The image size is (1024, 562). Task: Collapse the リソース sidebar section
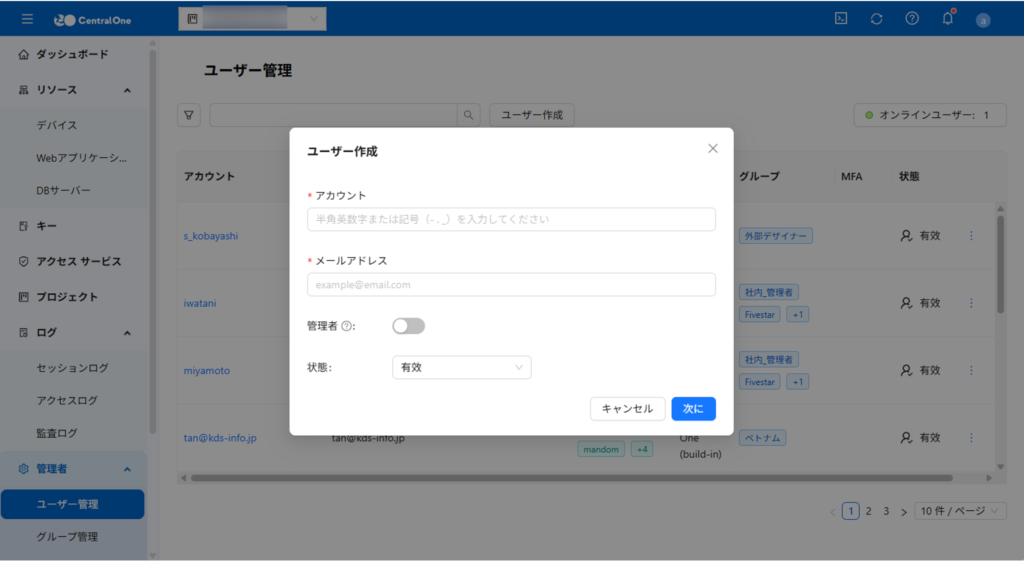point(127,90)
